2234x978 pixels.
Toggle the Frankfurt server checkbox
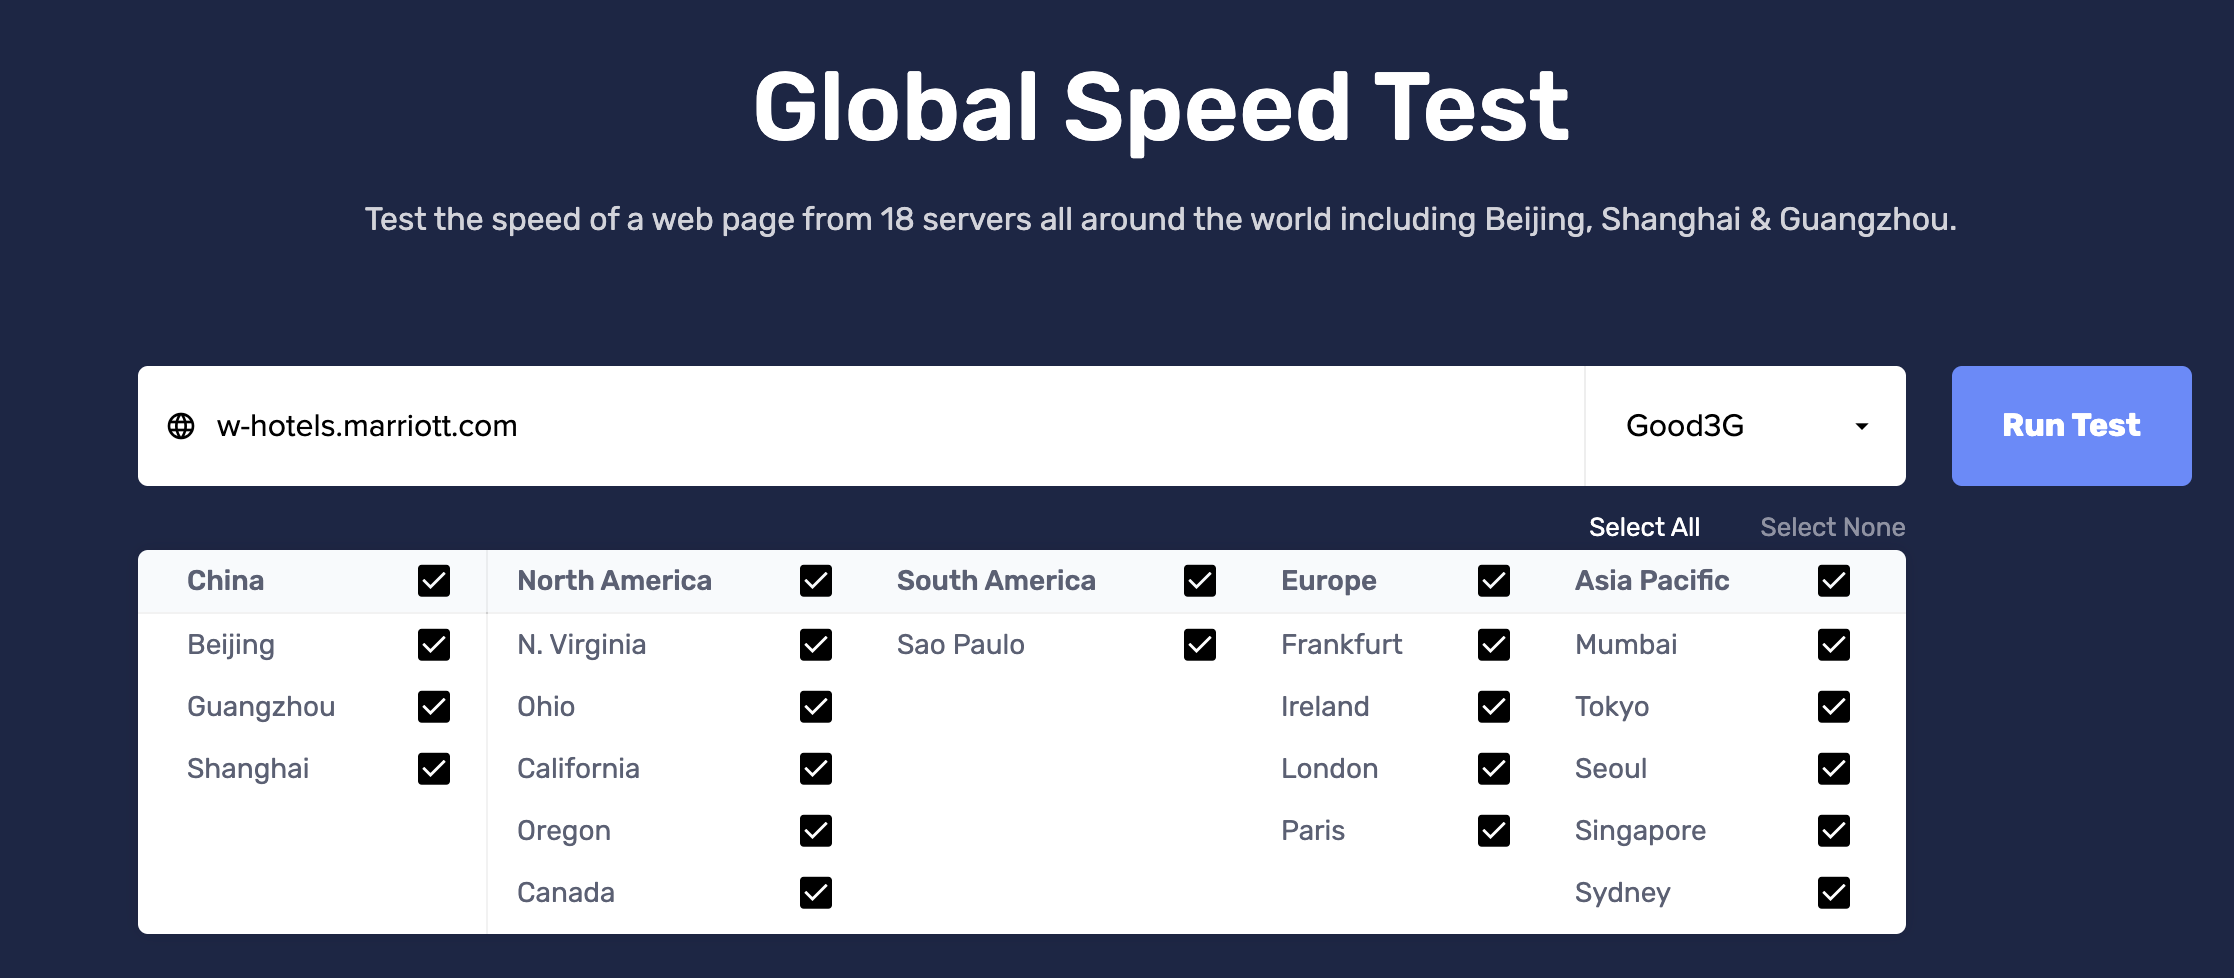click(x=1493, y=645)
